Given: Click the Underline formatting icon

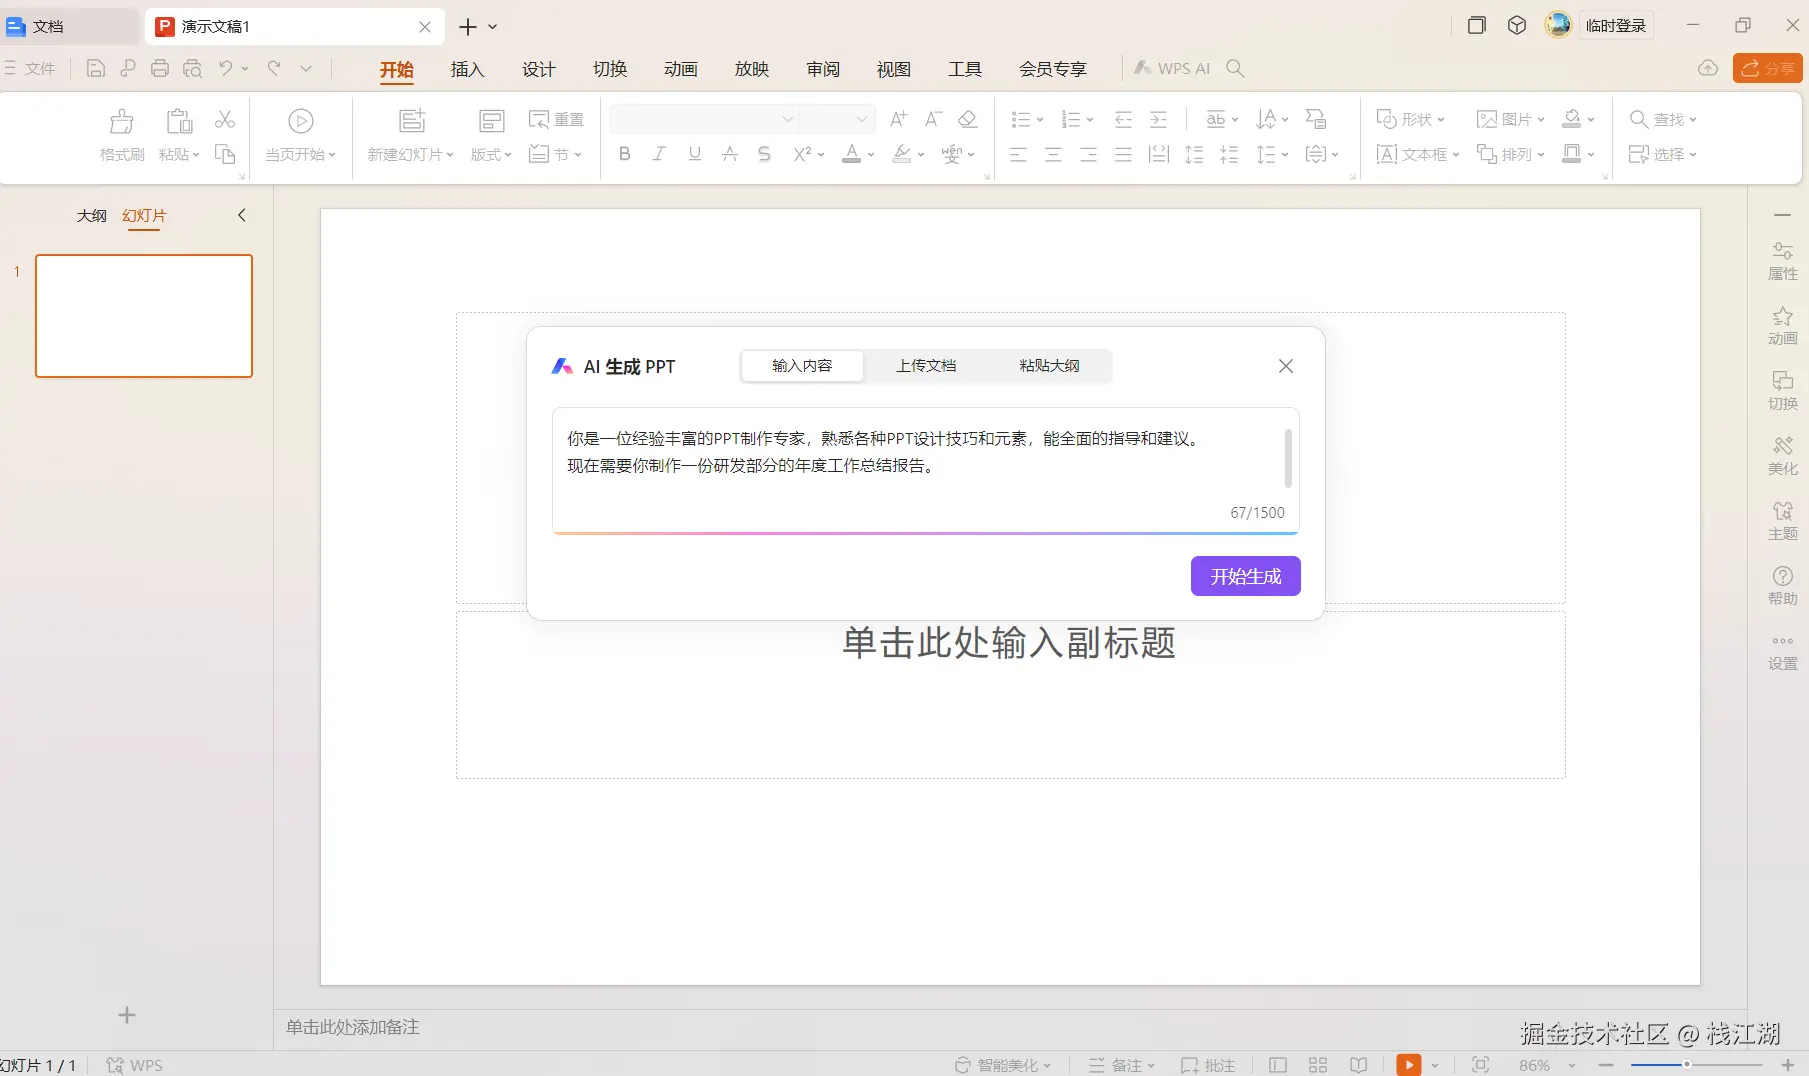Looking at the screenshot, I should point(694,154).
